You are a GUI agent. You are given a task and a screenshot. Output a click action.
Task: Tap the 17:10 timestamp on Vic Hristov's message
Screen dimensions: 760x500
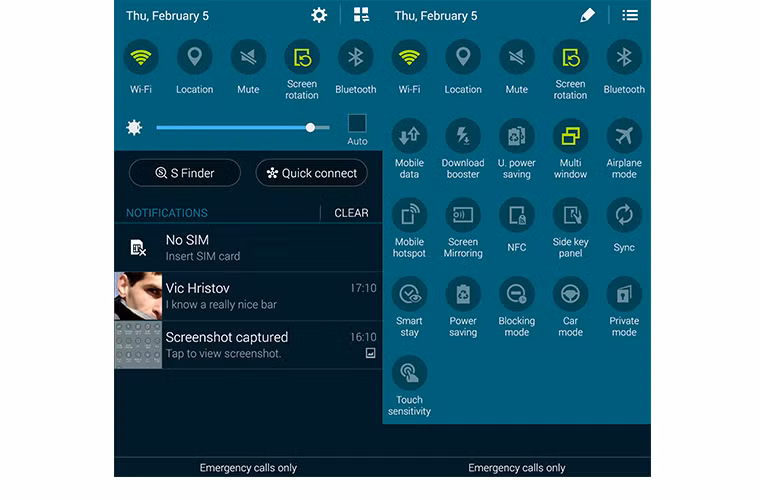point(364,288)
